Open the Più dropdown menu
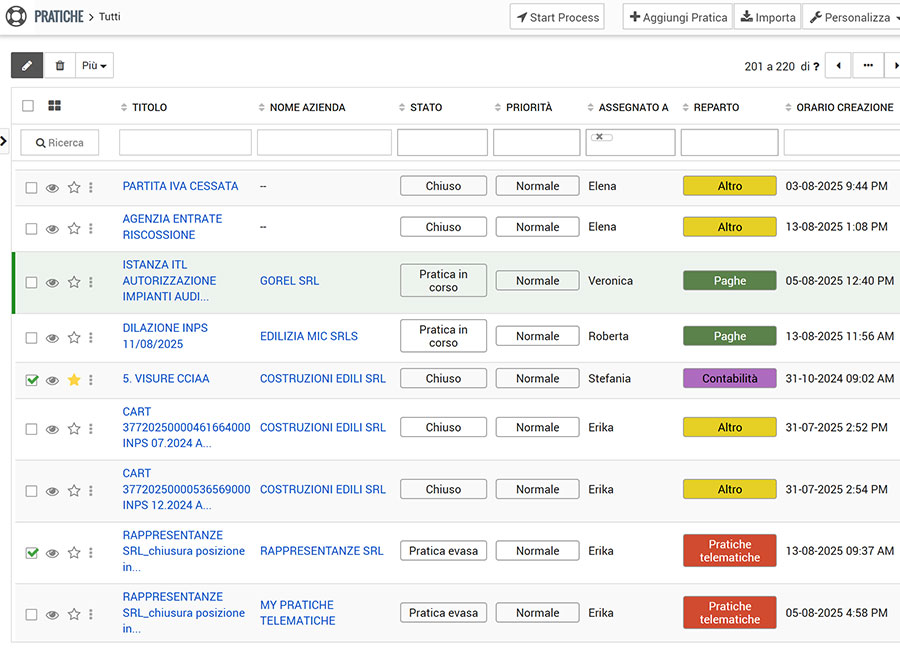900x650 pixels. point(94,65)
